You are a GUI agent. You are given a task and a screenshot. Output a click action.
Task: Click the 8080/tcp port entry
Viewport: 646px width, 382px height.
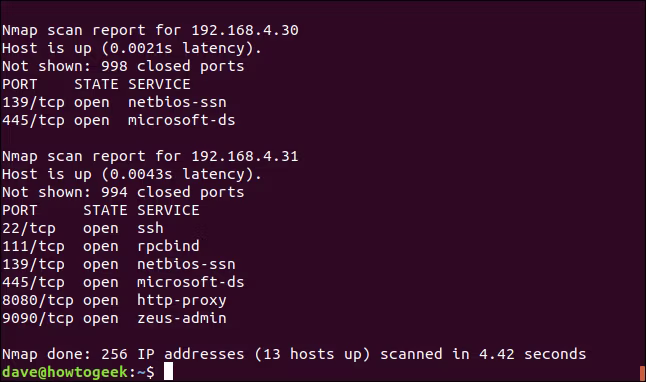pyautogui.click(x=37, y=300)
